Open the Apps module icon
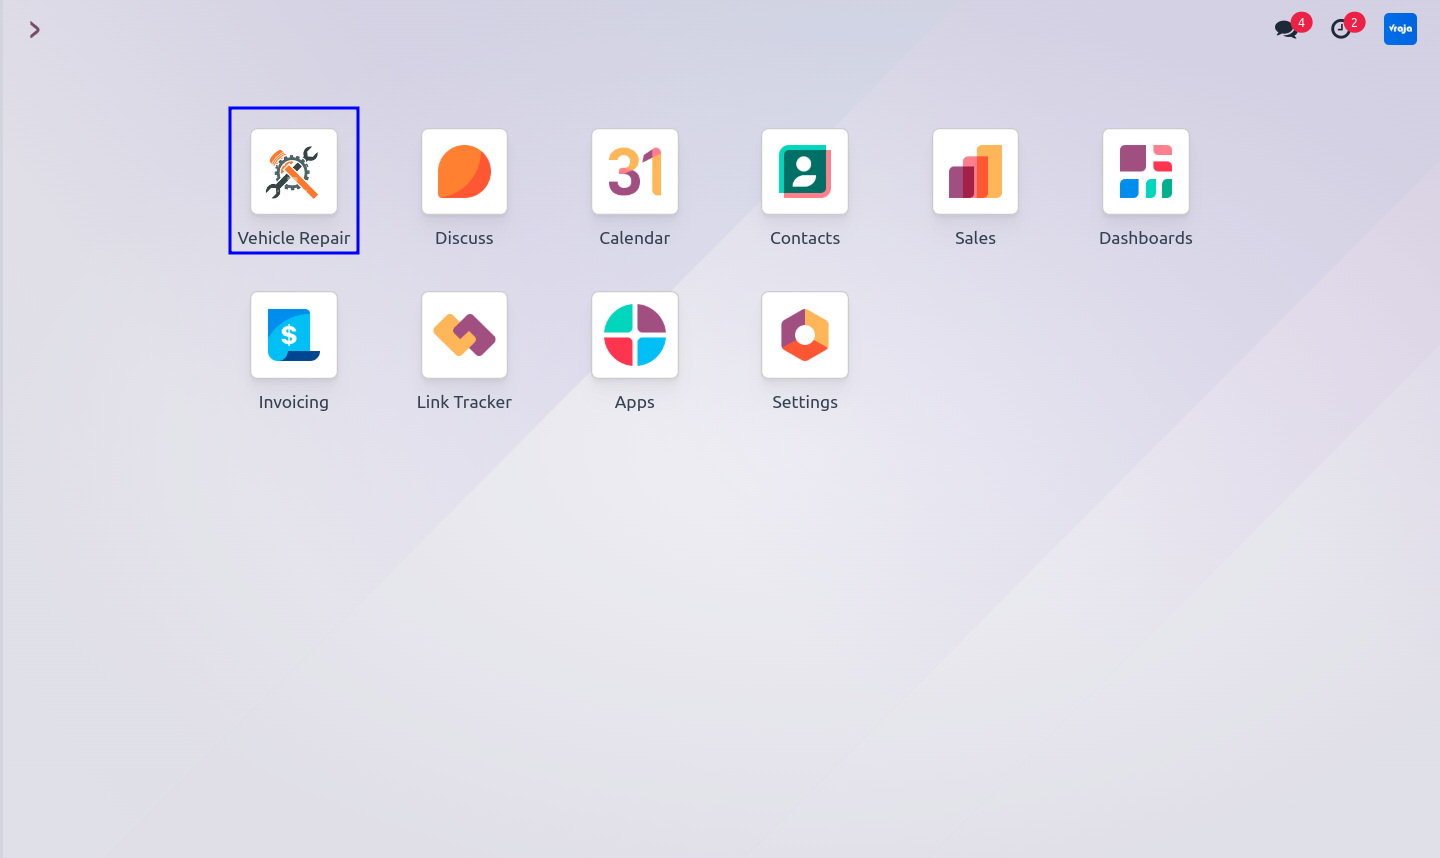Image resolution: width=1440 pixels, height=858 pixels. (635, 335)
